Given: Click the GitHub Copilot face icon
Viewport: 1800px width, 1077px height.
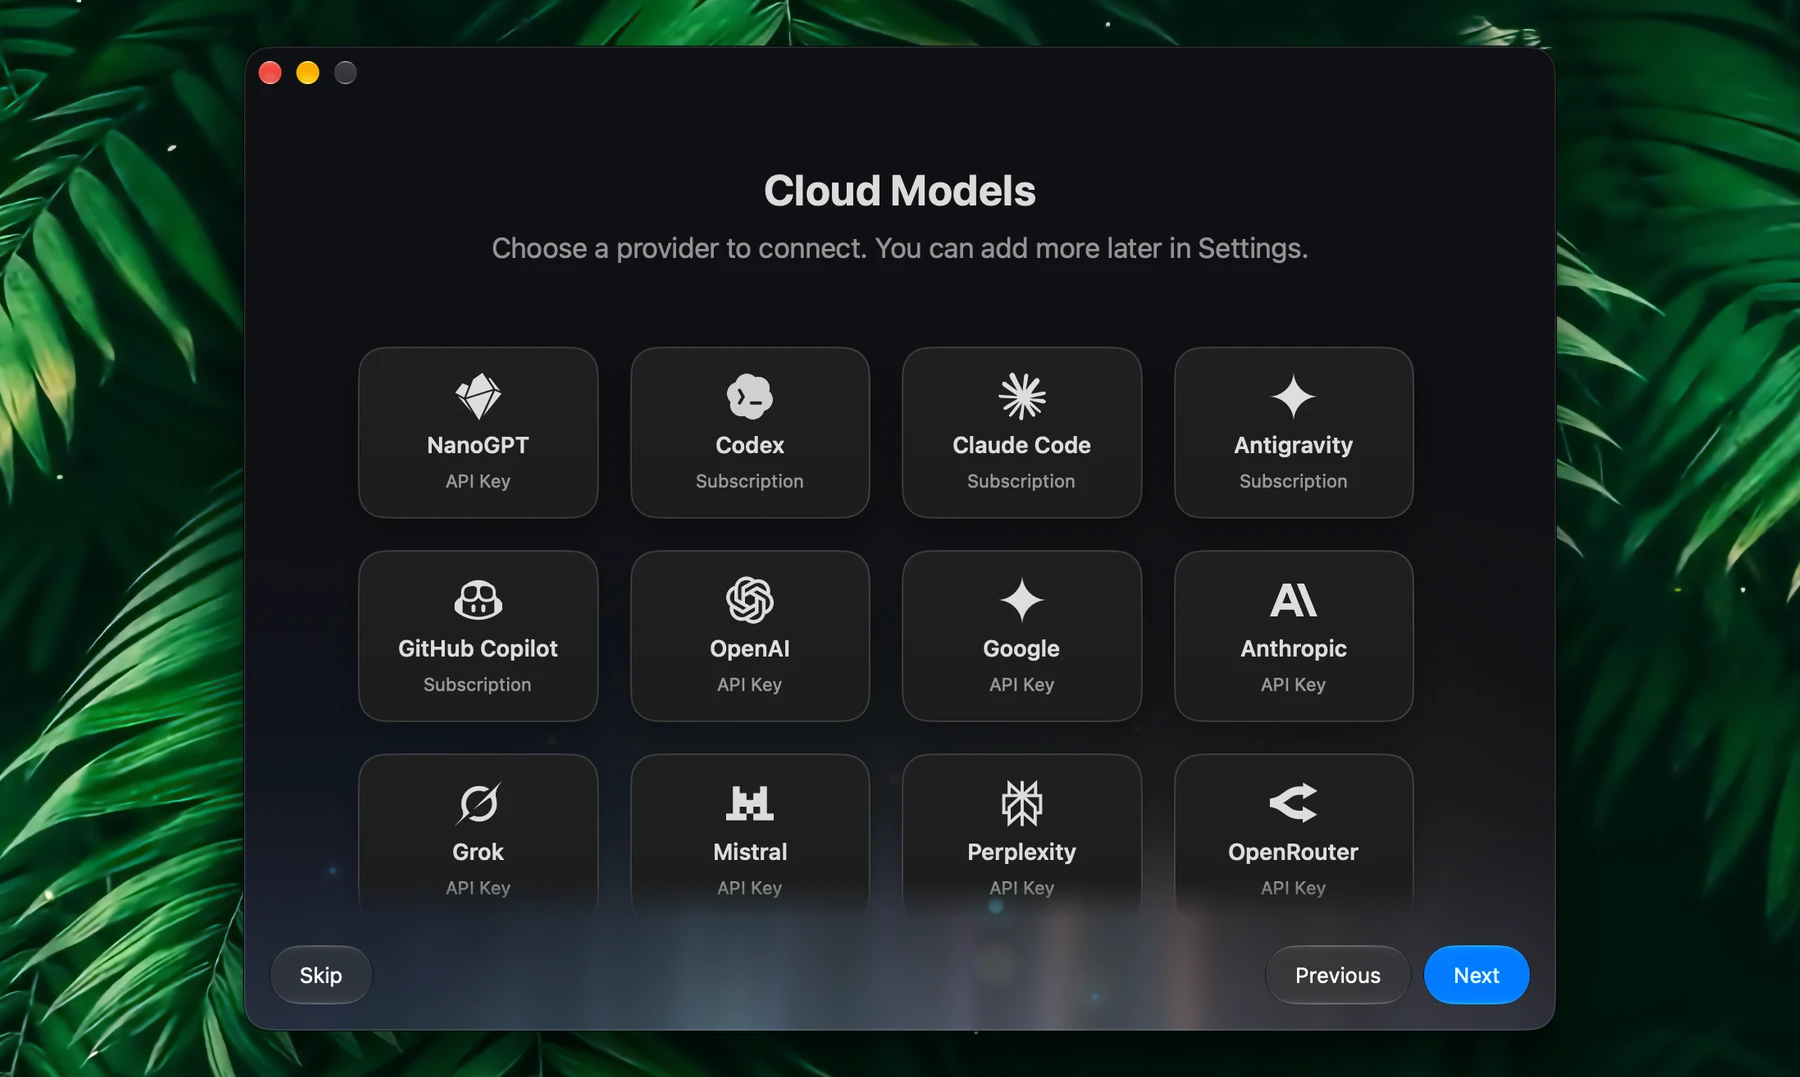Looking at the screenshot, I should (x=478, y=600).
